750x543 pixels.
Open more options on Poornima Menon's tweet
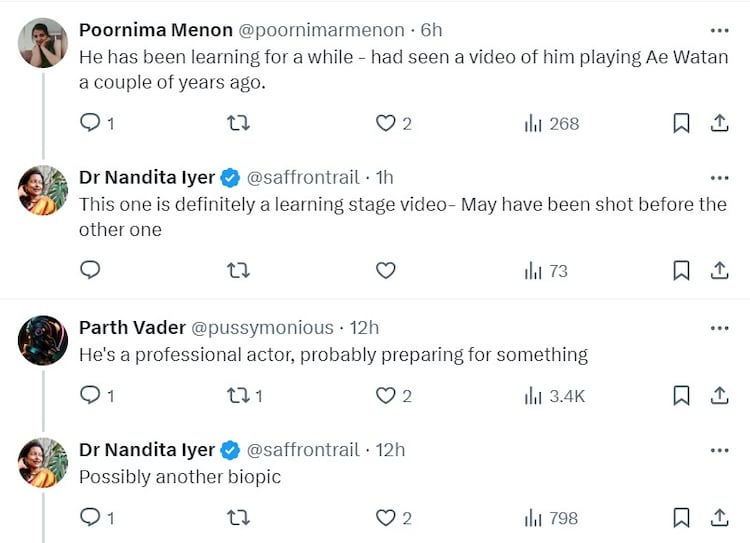point(719,31)
